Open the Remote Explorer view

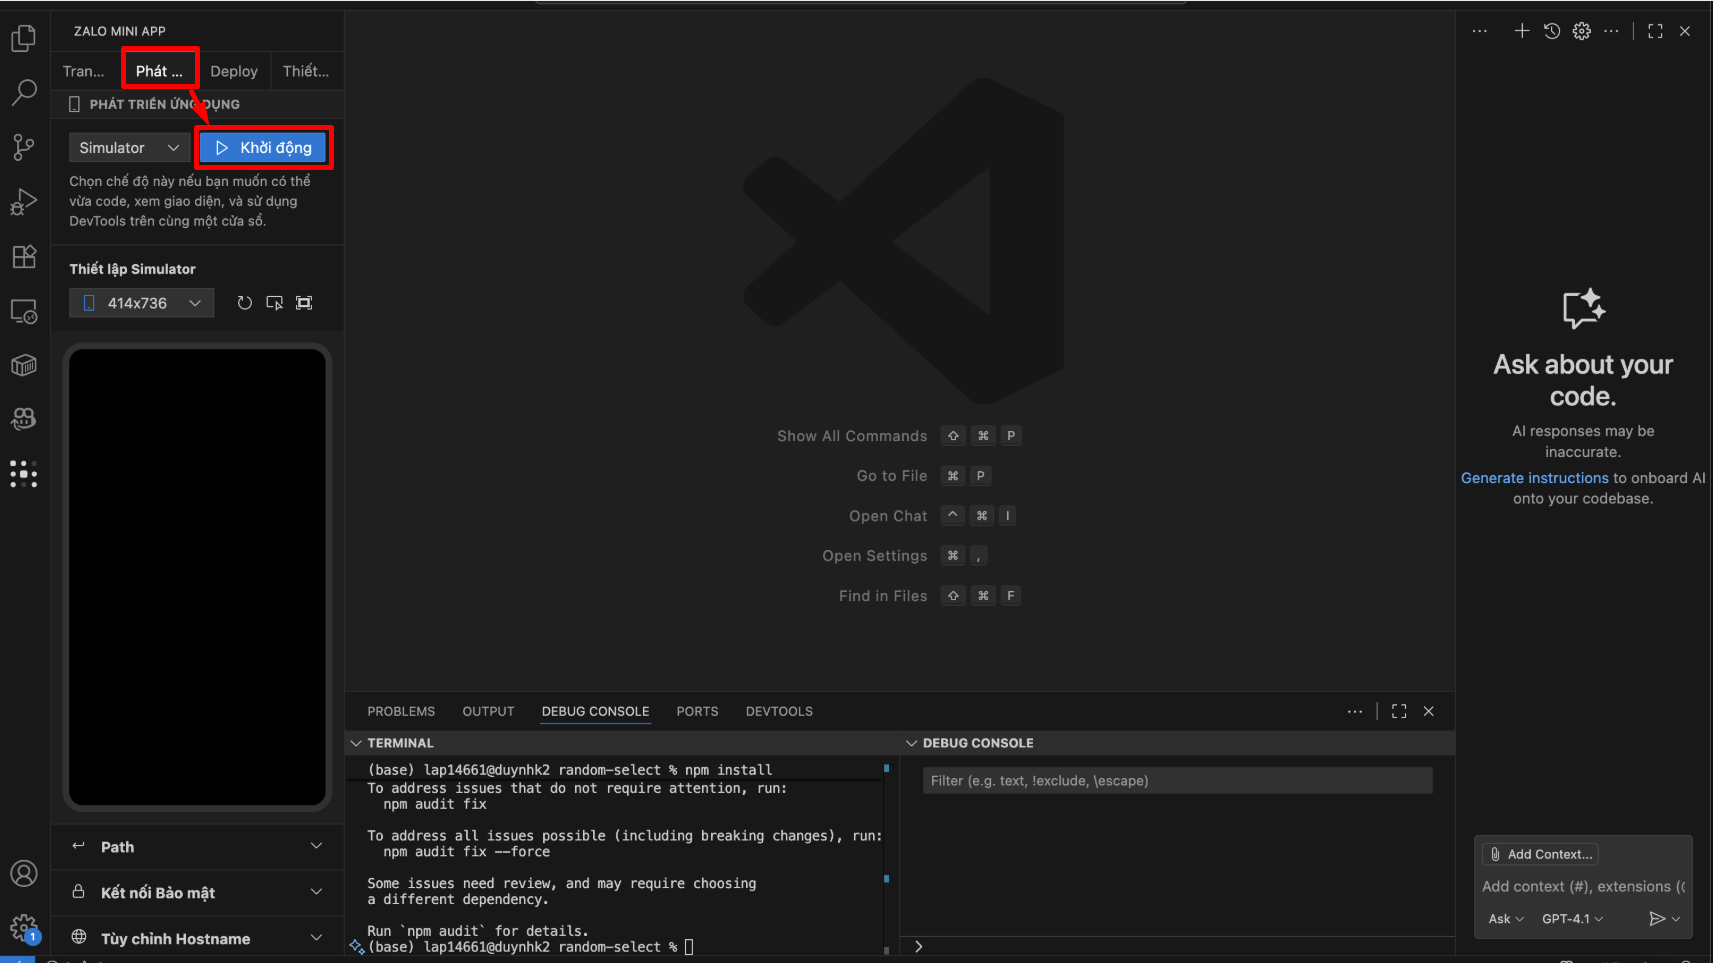pos(23,311)
